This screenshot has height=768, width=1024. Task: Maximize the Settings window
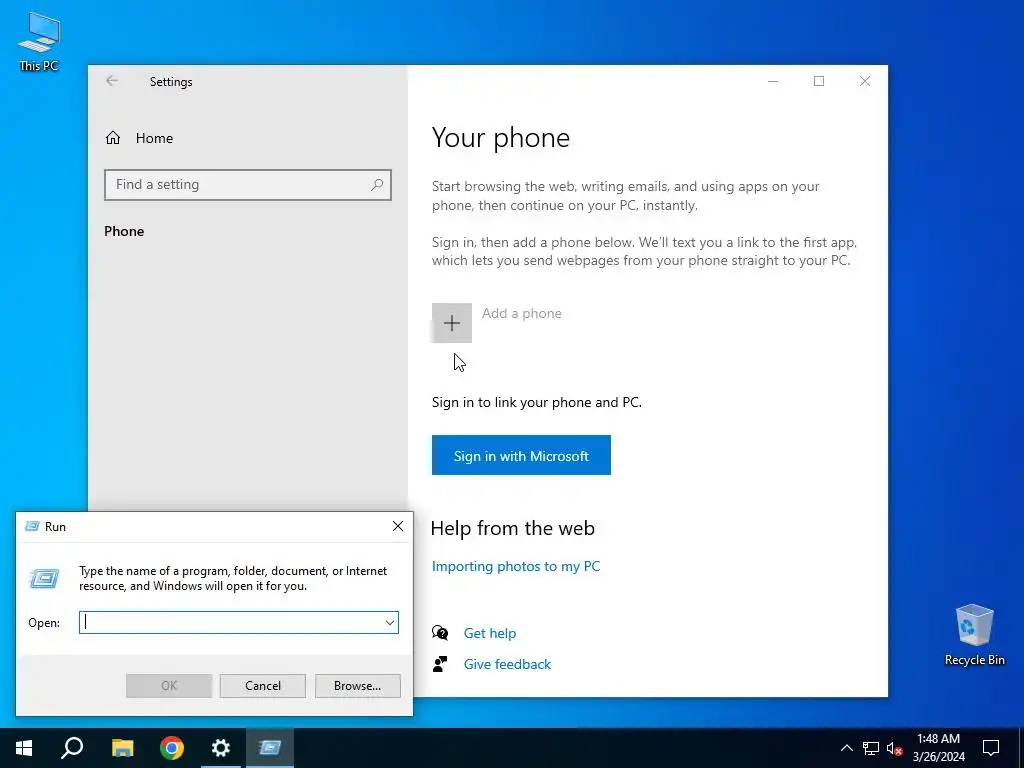click(x=819, y=81)
